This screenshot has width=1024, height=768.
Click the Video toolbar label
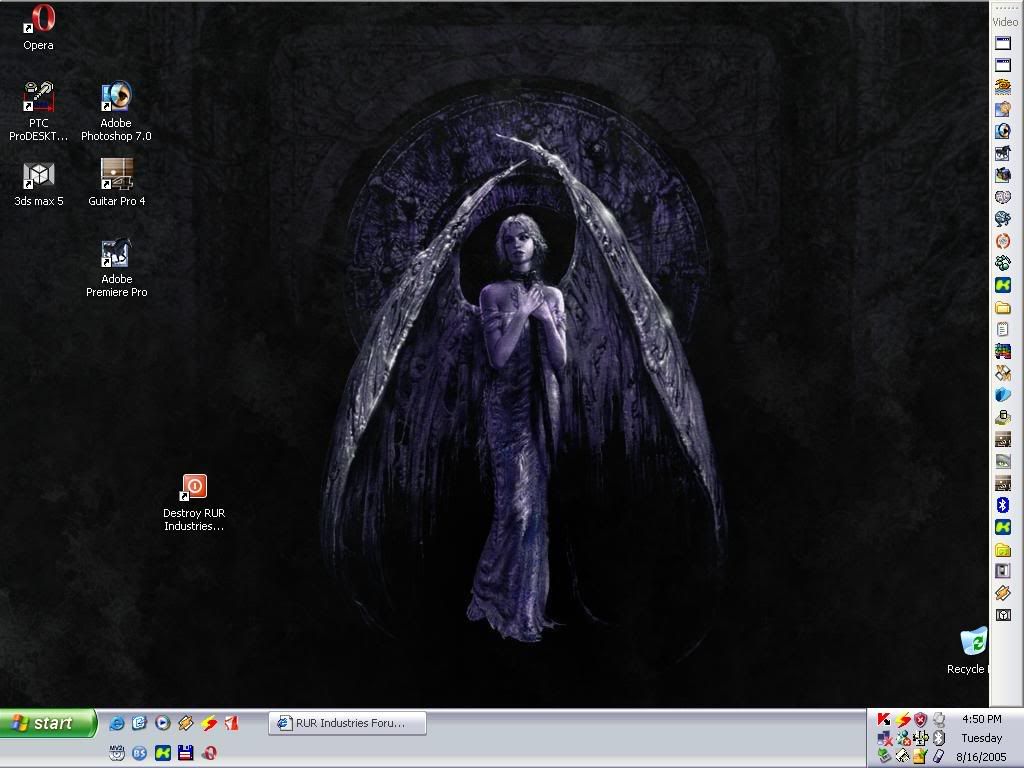(1005, 22)
